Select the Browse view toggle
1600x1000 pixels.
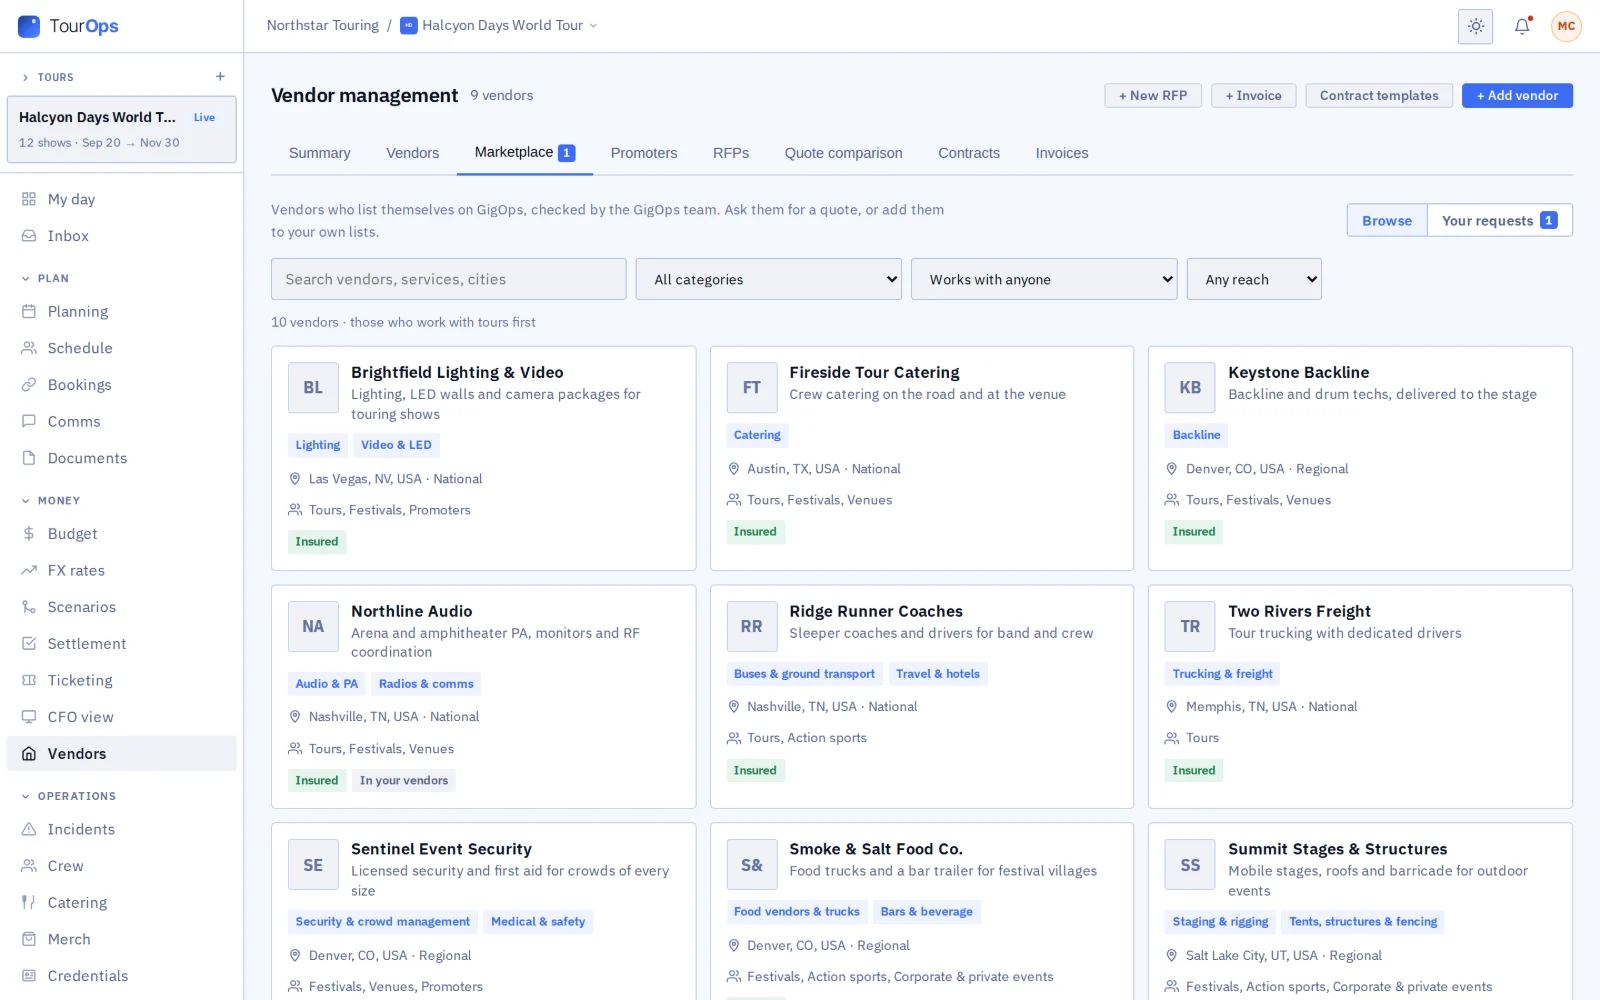tap(1387, 220)
